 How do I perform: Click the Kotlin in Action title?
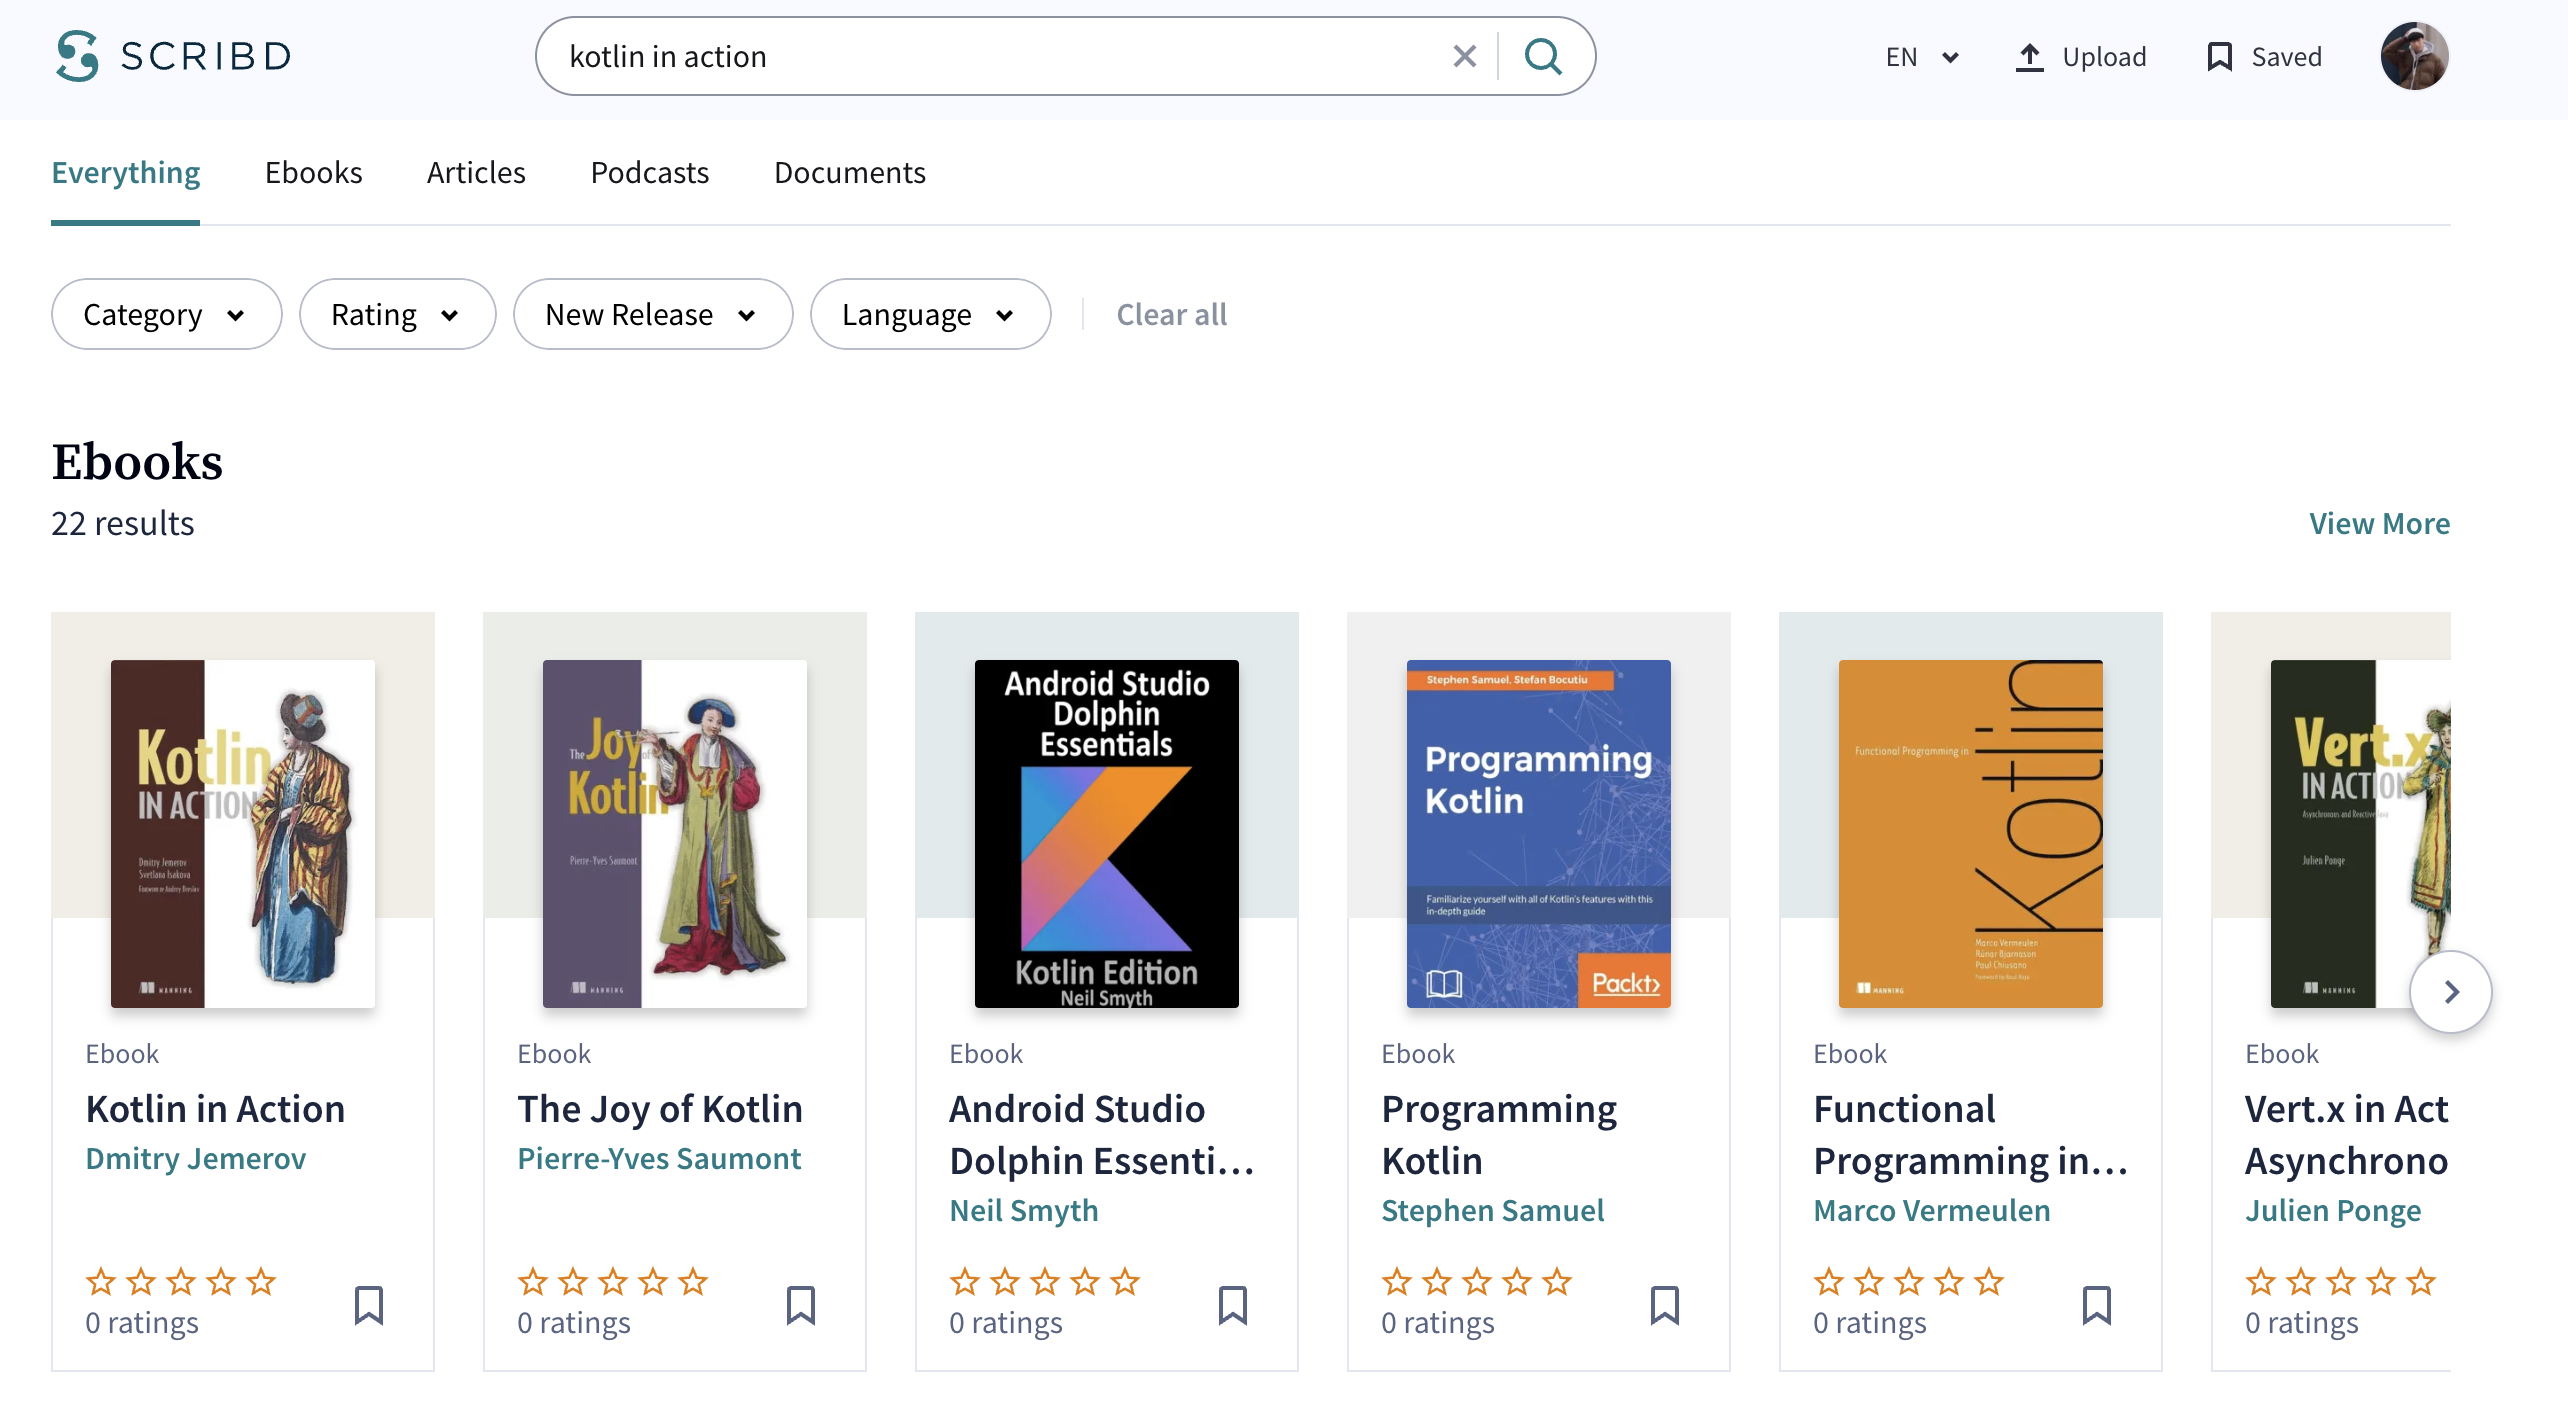[x=215, y=1108]
